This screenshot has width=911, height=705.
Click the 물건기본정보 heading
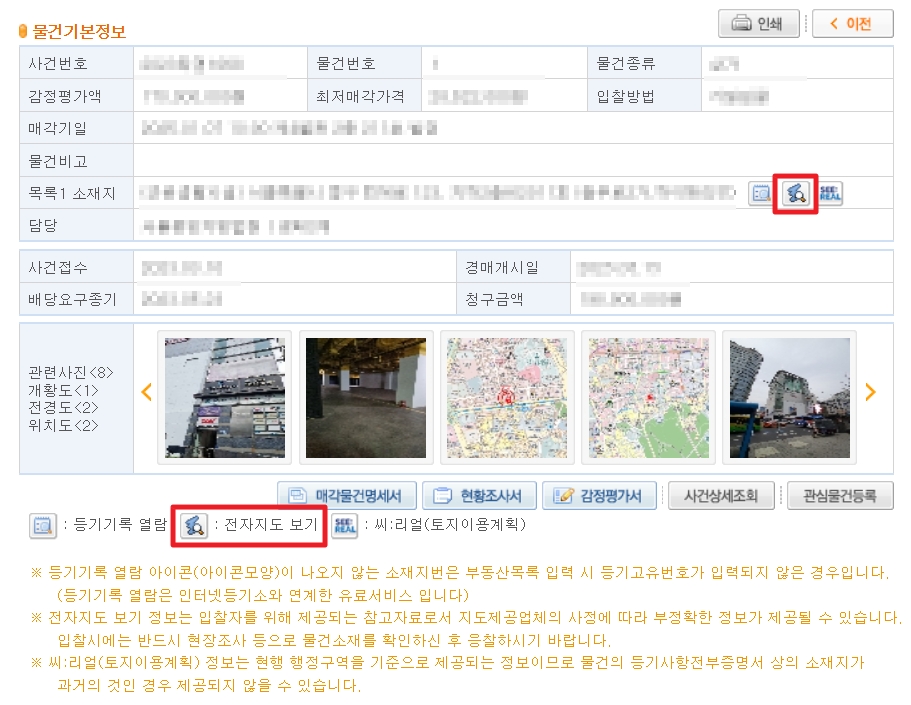point(79,31)
